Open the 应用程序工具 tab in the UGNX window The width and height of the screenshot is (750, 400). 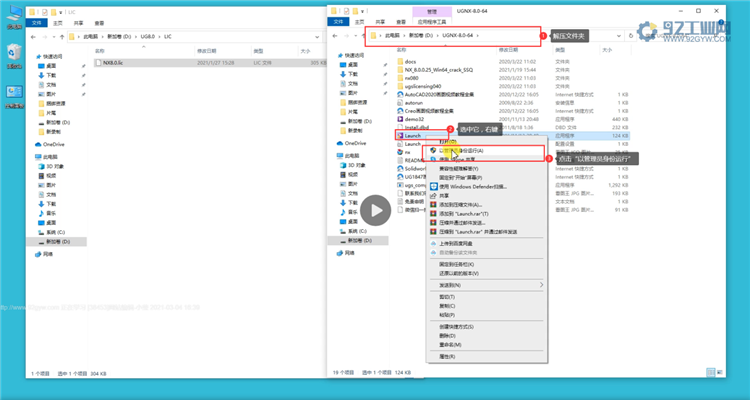pyautogui.click(x=431, y=22)
